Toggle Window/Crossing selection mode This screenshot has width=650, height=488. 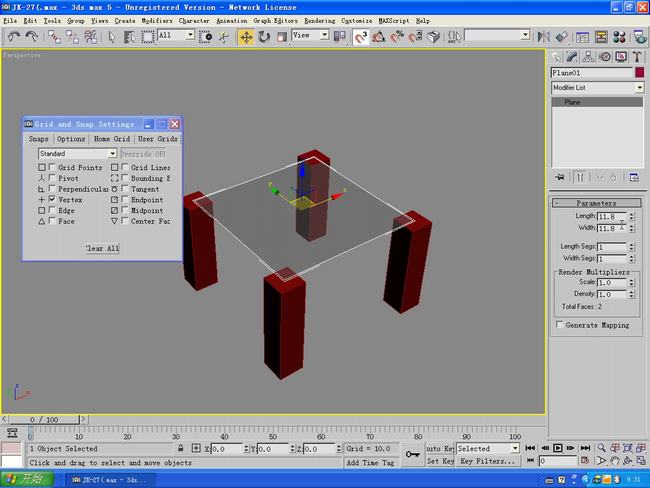[x=205, y=37]
